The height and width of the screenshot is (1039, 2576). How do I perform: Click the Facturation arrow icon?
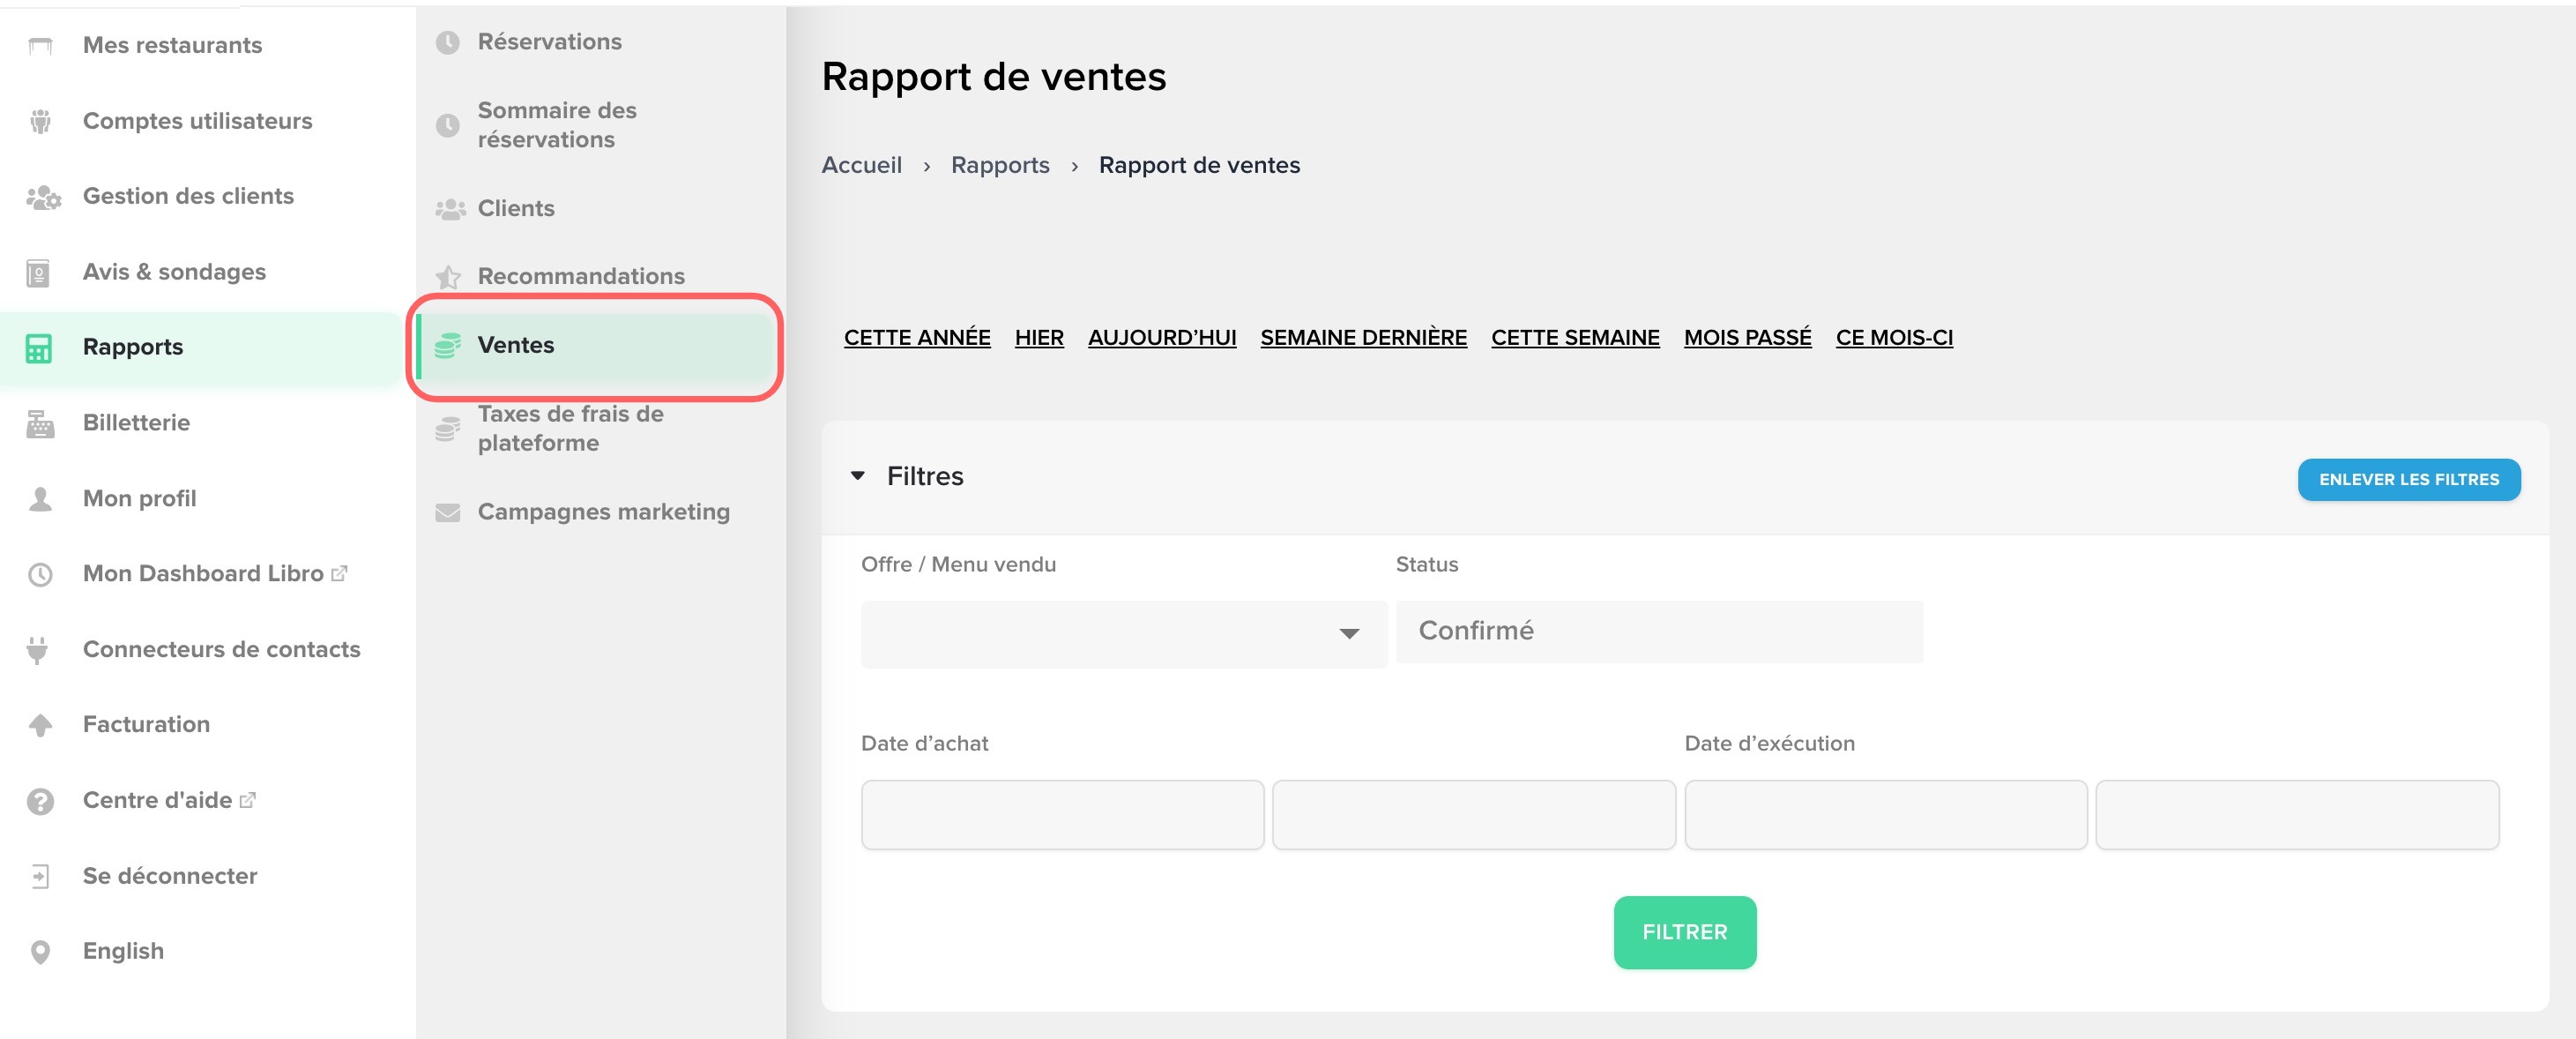pos(40,725)
